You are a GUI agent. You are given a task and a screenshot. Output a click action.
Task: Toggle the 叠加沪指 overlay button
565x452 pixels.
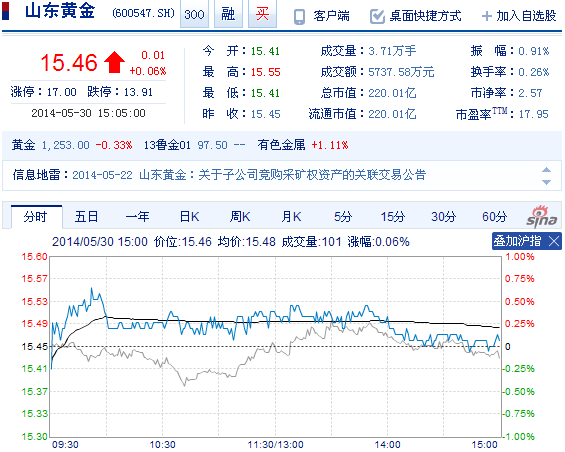click(x=517, y=241)
